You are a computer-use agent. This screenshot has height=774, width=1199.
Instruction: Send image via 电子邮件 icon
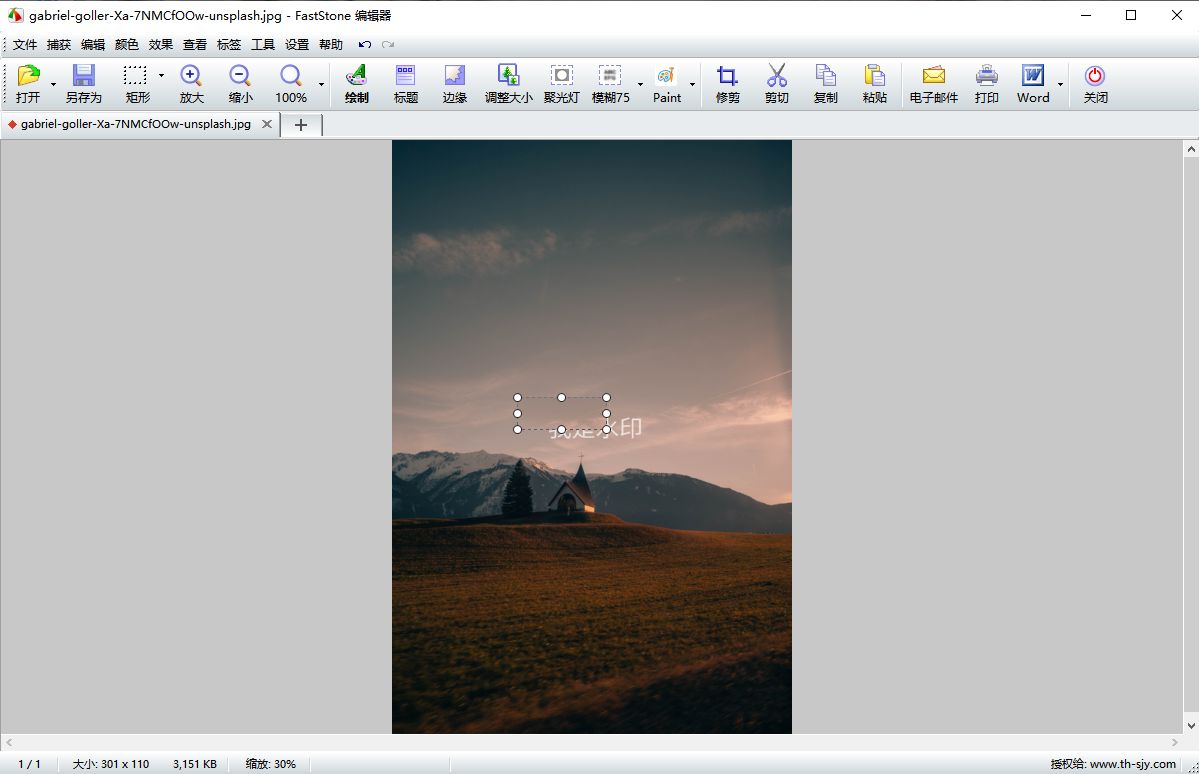[933, 84]
